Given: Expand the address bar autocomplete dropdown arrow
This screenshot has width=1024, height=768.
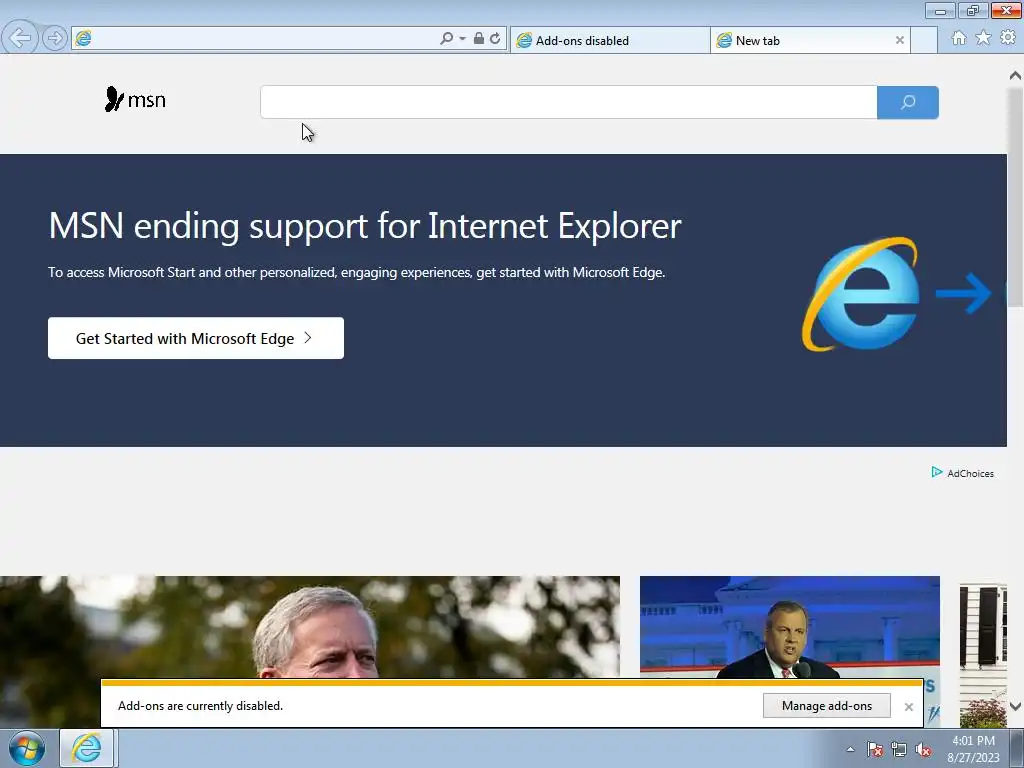Looking at the screenshot, I should [x=462, y=39].
